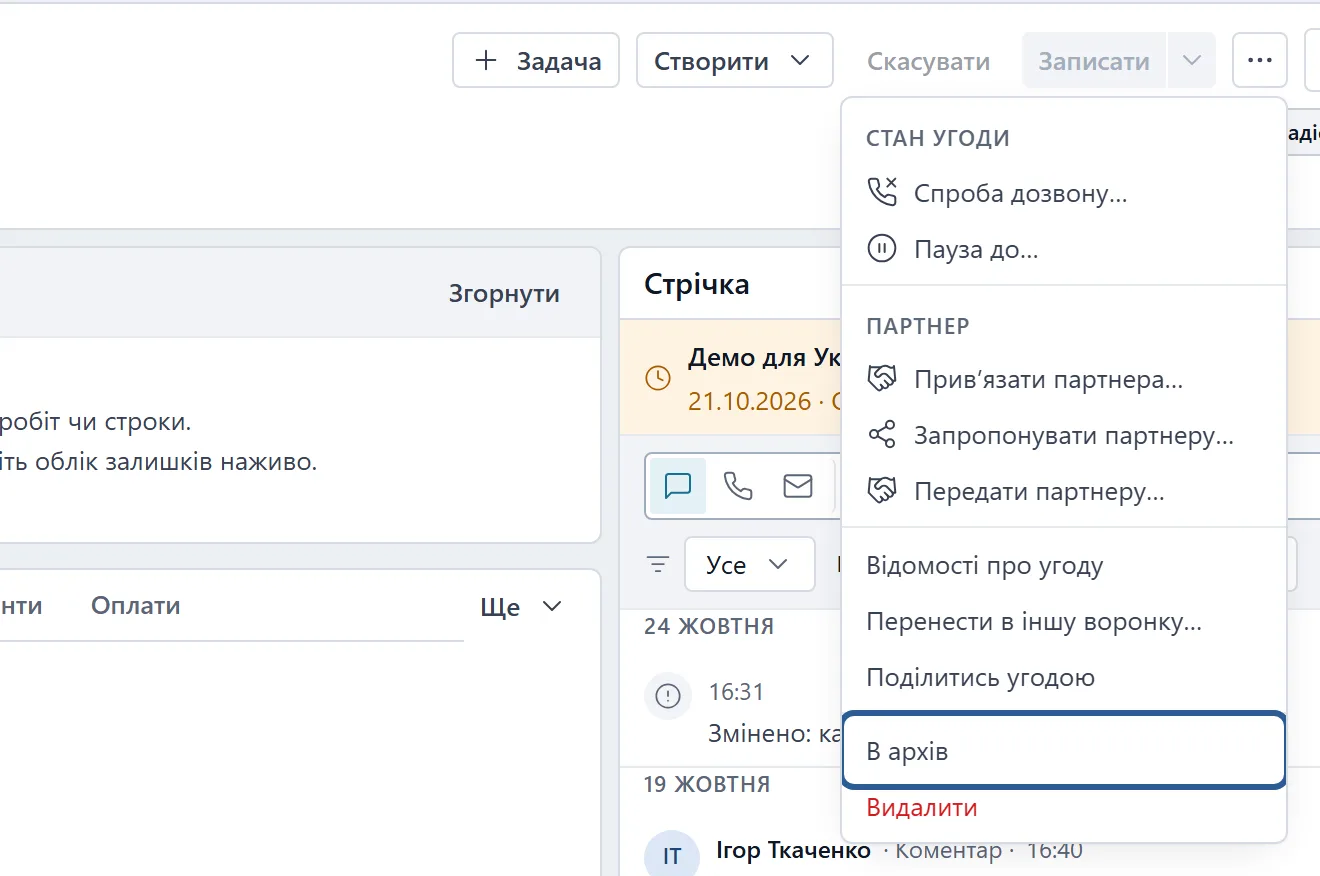Screen dimensions: 1320x876
Task: Collapse the panel with Згорнути
Action: tap(504, 294)
